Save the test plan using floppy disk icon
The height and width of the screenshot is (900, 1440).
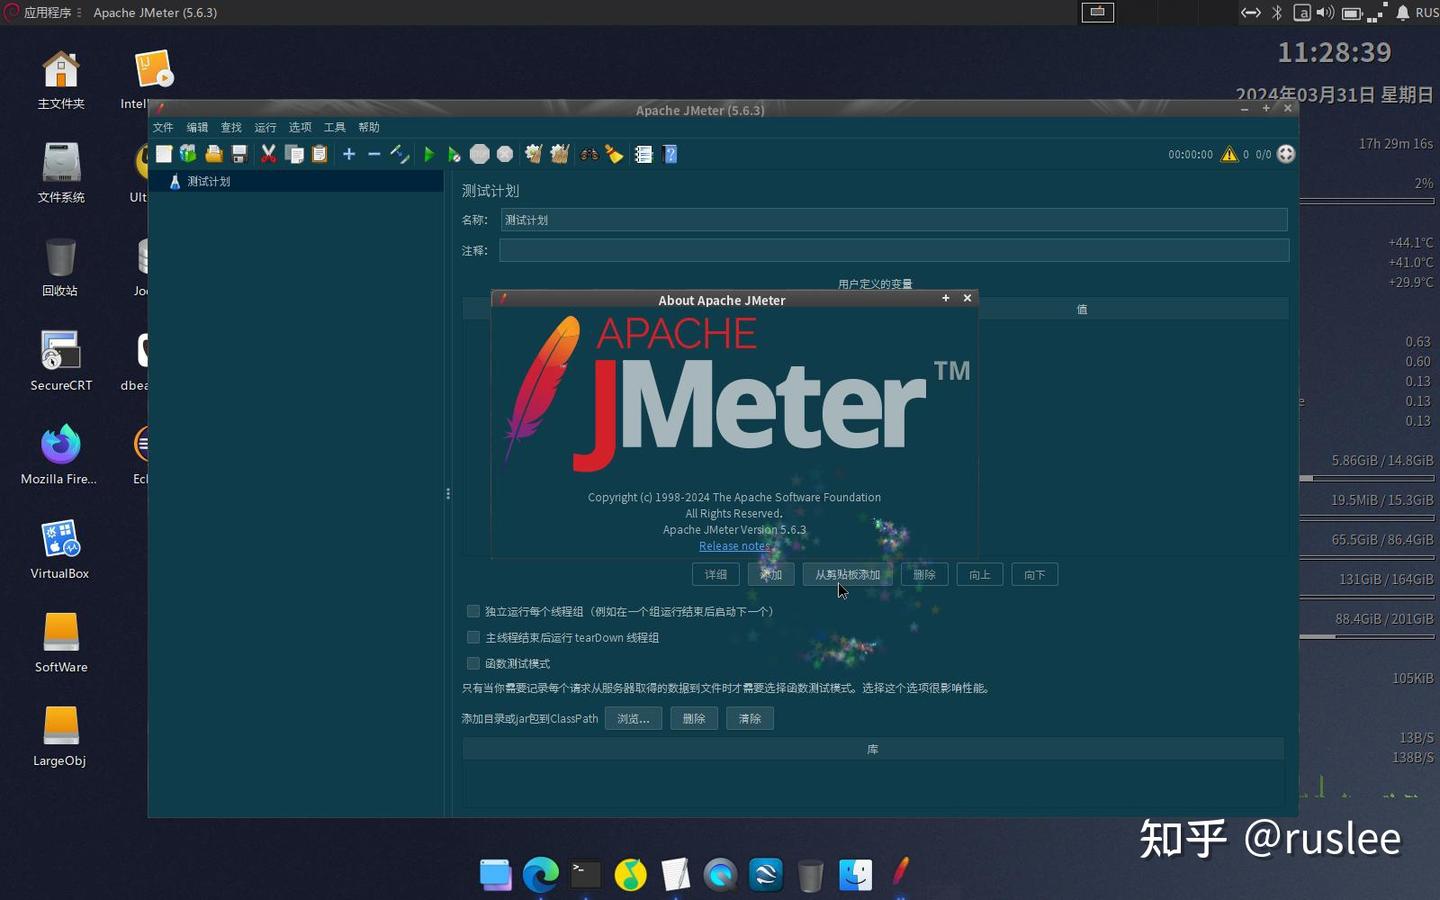click(x=238, y=154)
